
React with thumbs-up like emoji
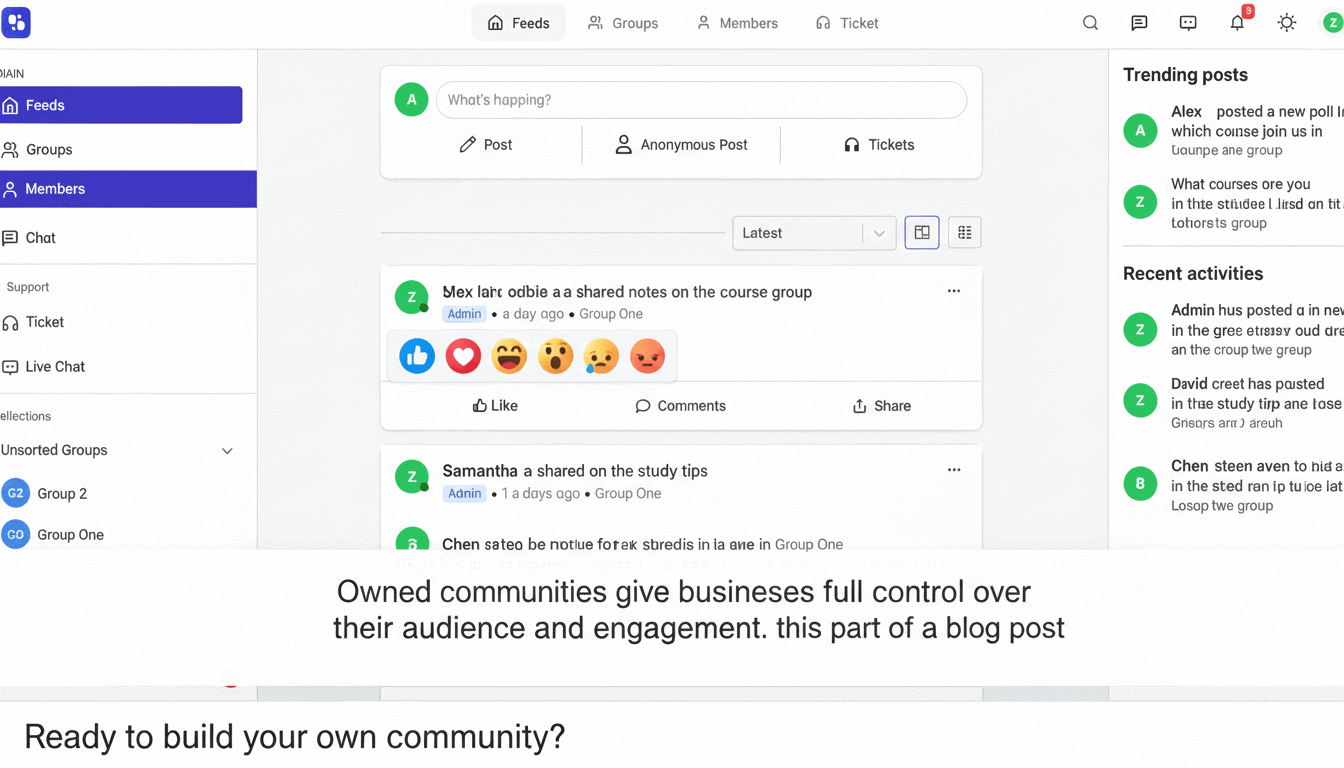click(x=417, y=356)
